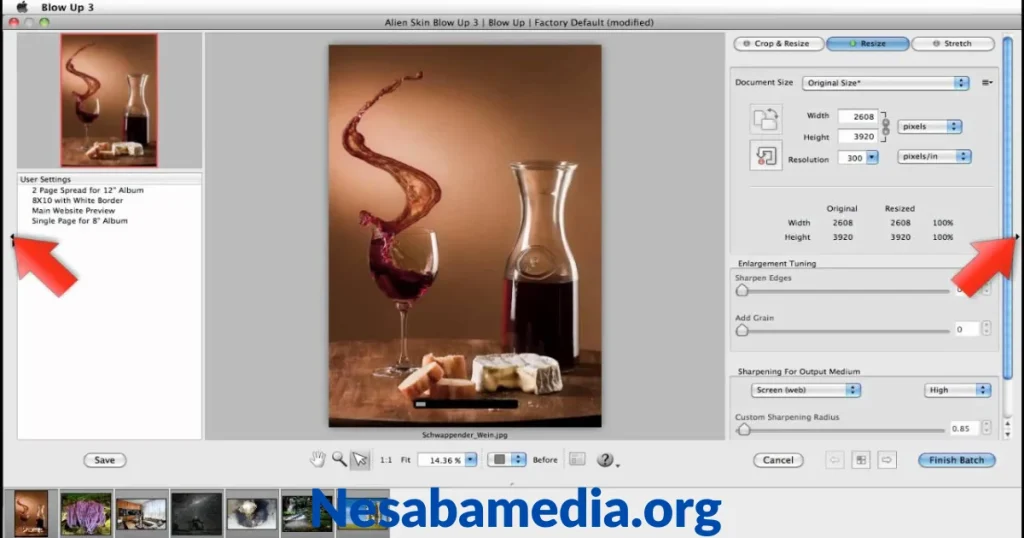The image size is (1024, 538).
Task: Click the resample icon beside Resolution
Action: 765,156
